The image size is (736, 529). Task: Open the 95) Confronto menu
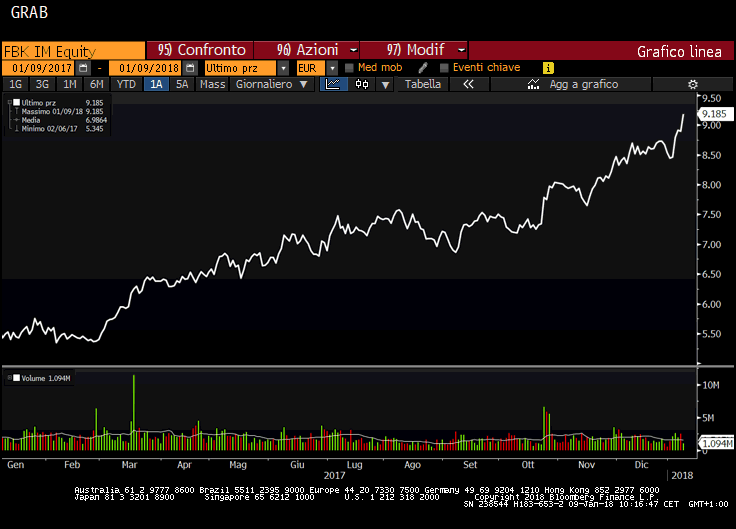(200, 50)
